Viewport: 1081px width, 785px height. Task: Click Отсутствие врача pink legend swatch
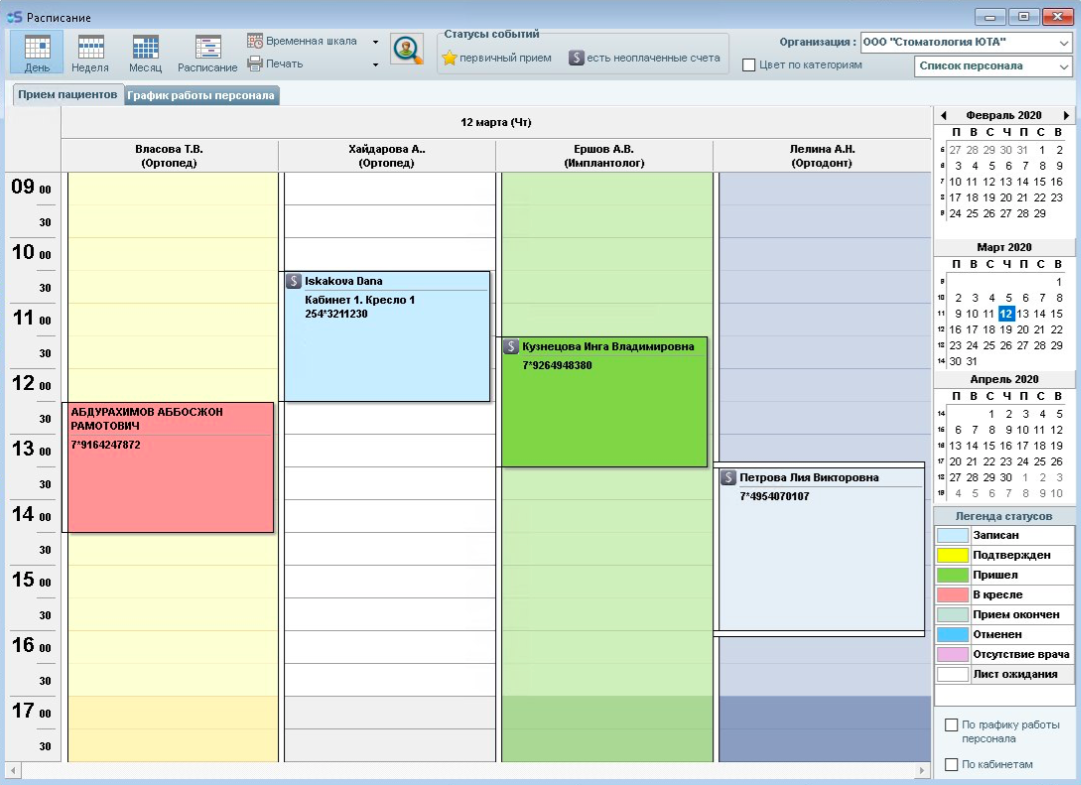(953, 655)
